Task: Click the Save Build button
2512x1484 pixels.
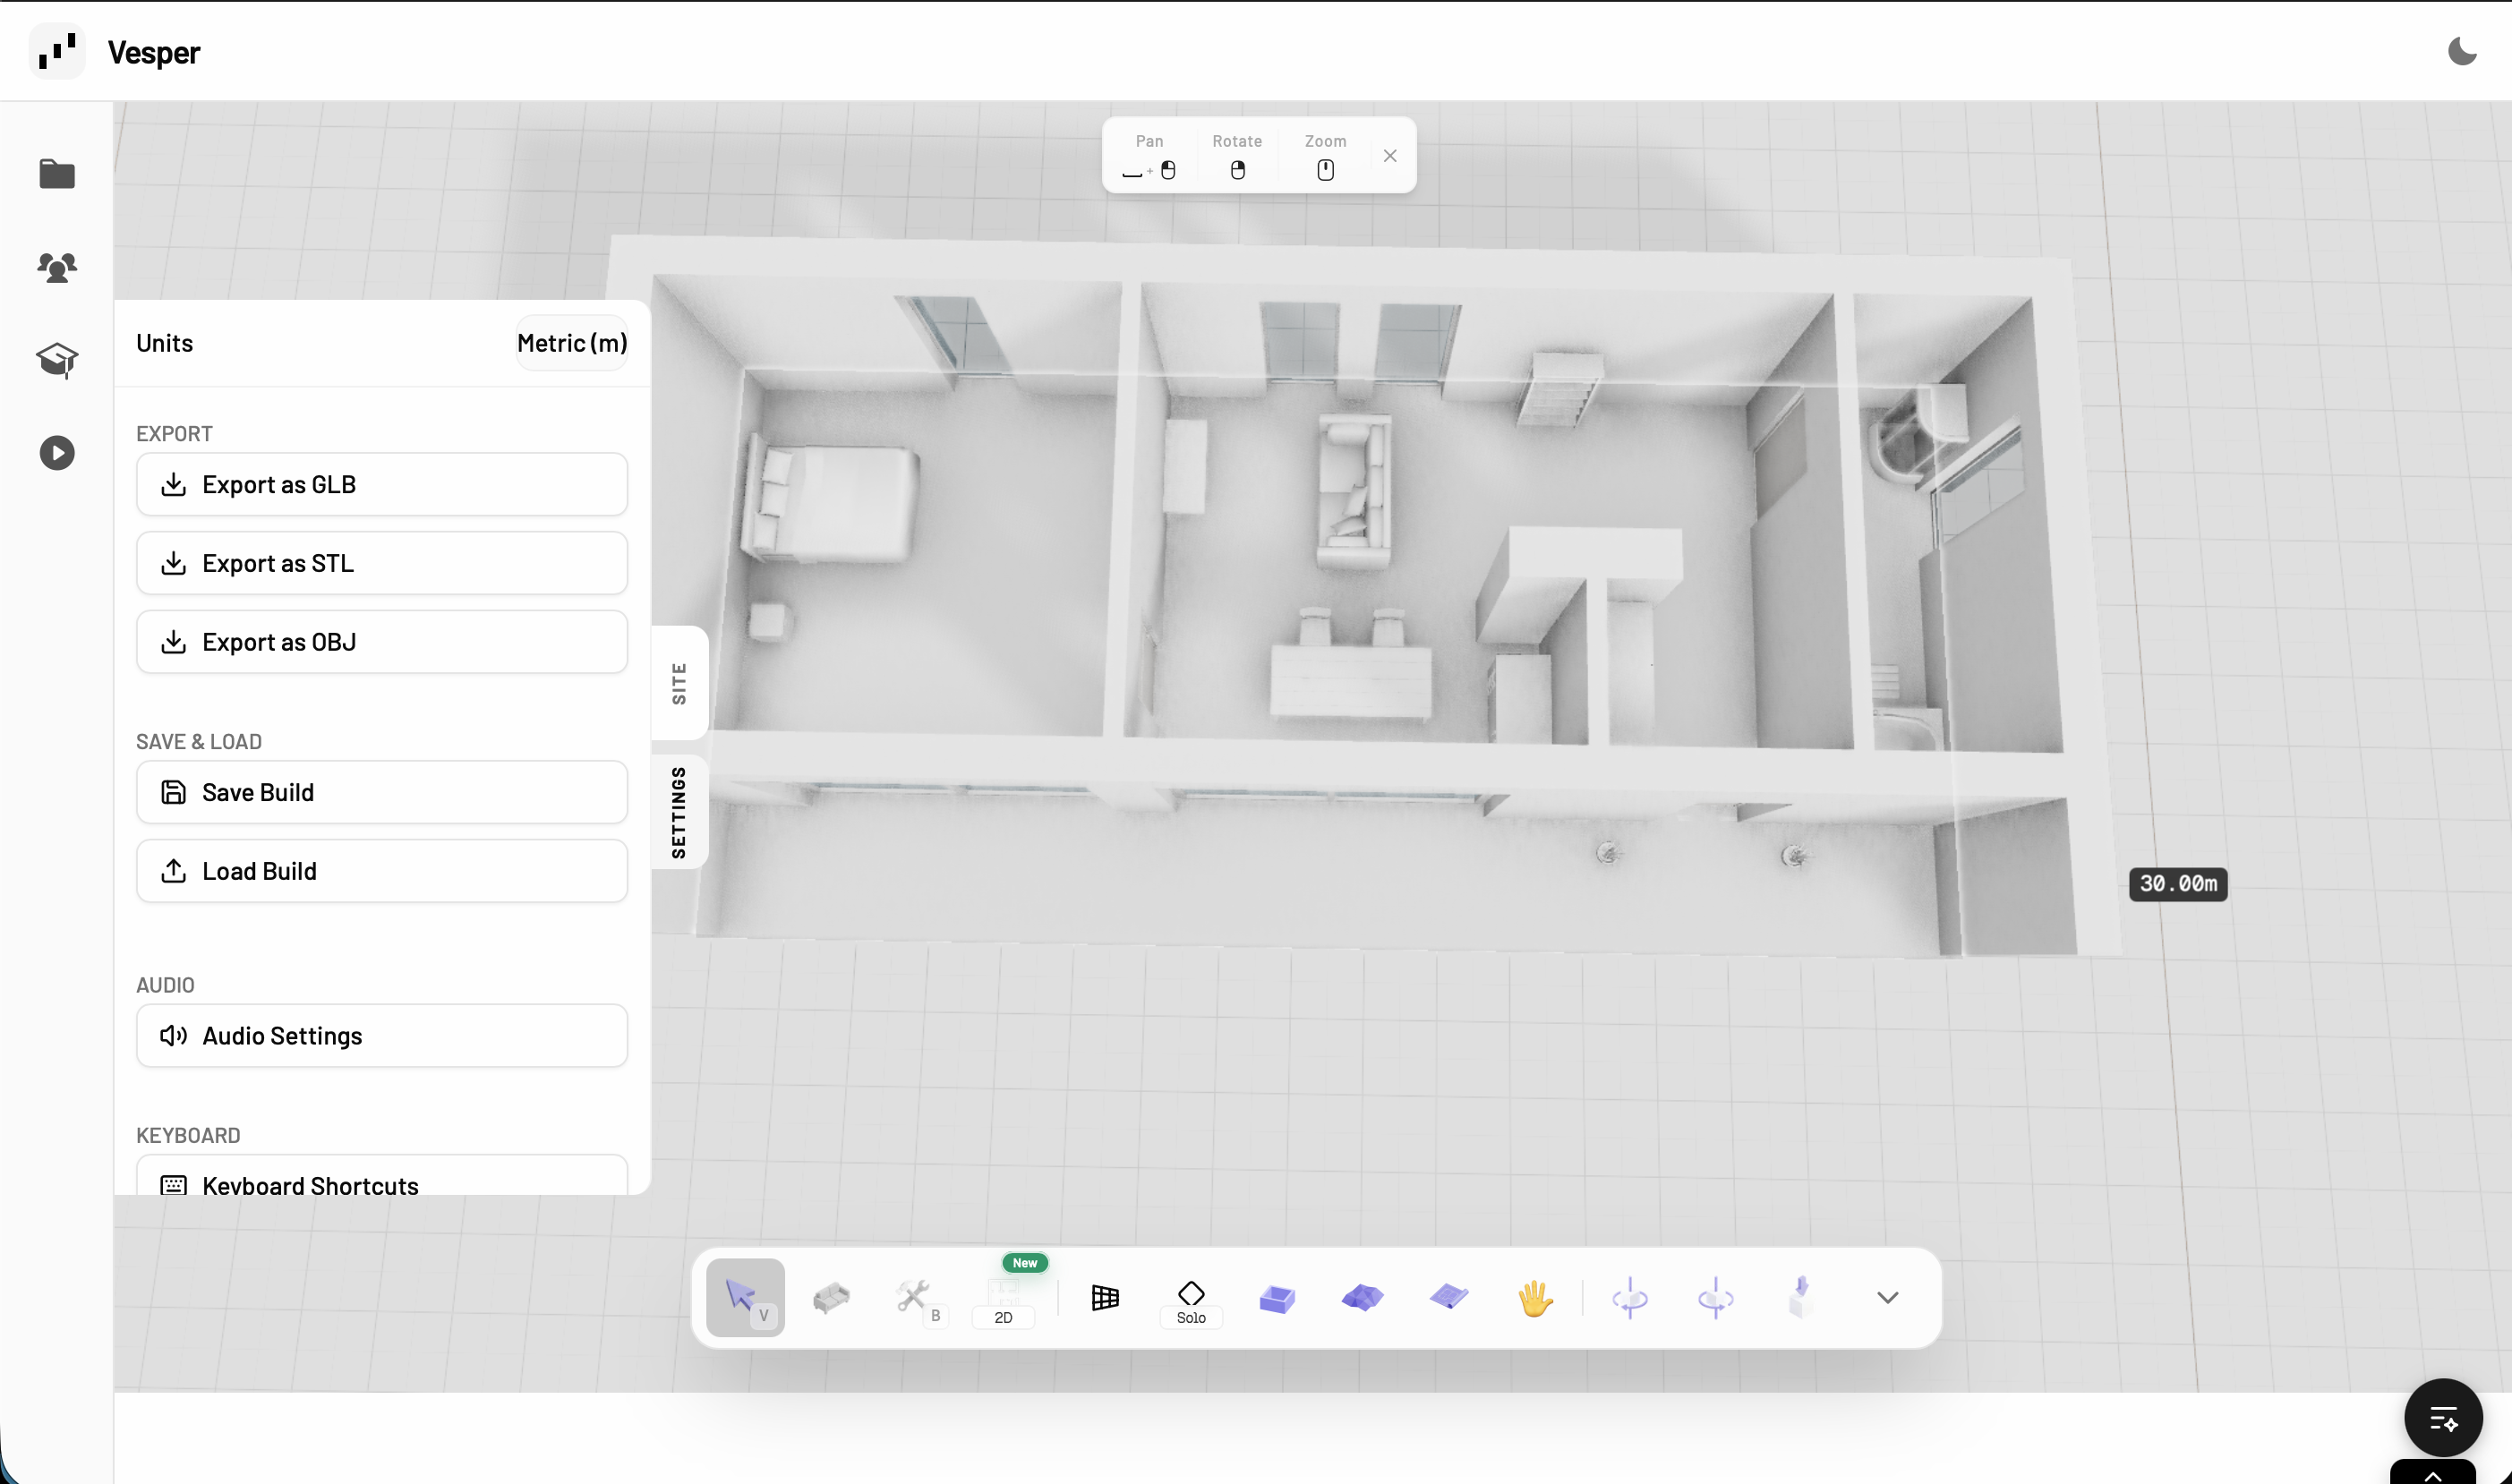Action: (x=382, y=792)
